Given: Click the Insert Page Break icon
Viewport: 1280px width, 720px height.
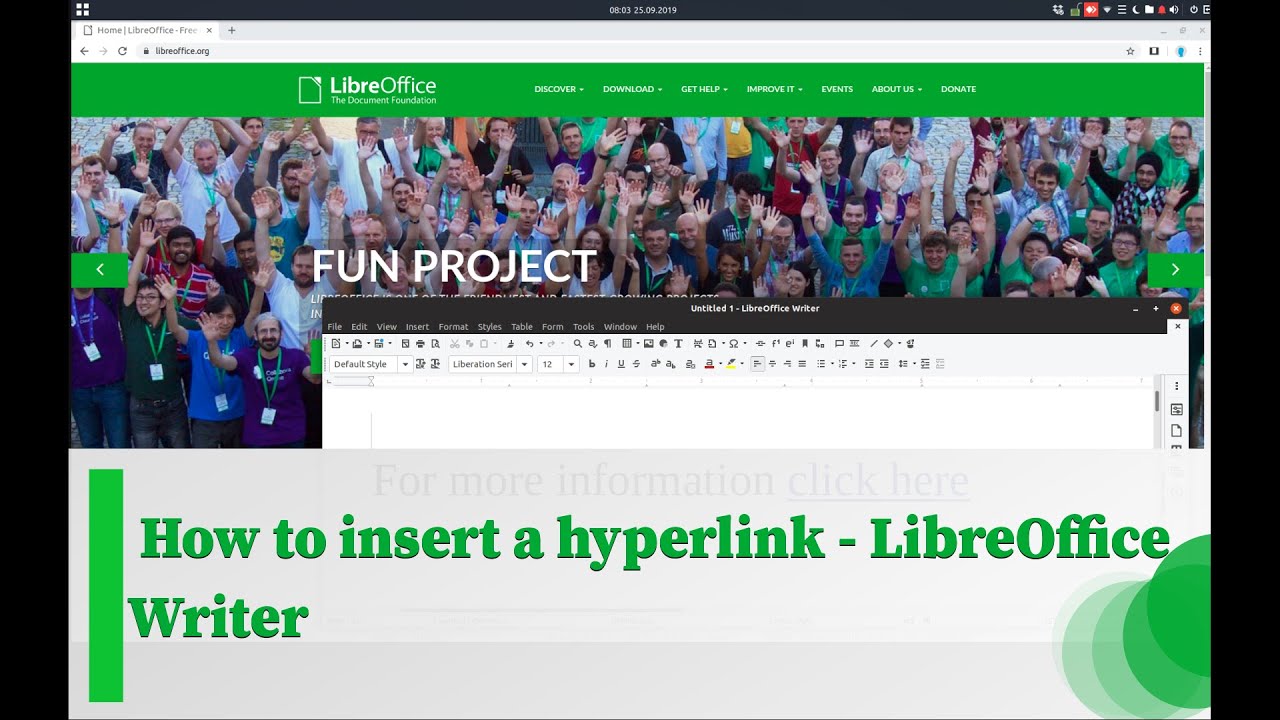Looking at the screenshot, I should (x=697, y=343).
